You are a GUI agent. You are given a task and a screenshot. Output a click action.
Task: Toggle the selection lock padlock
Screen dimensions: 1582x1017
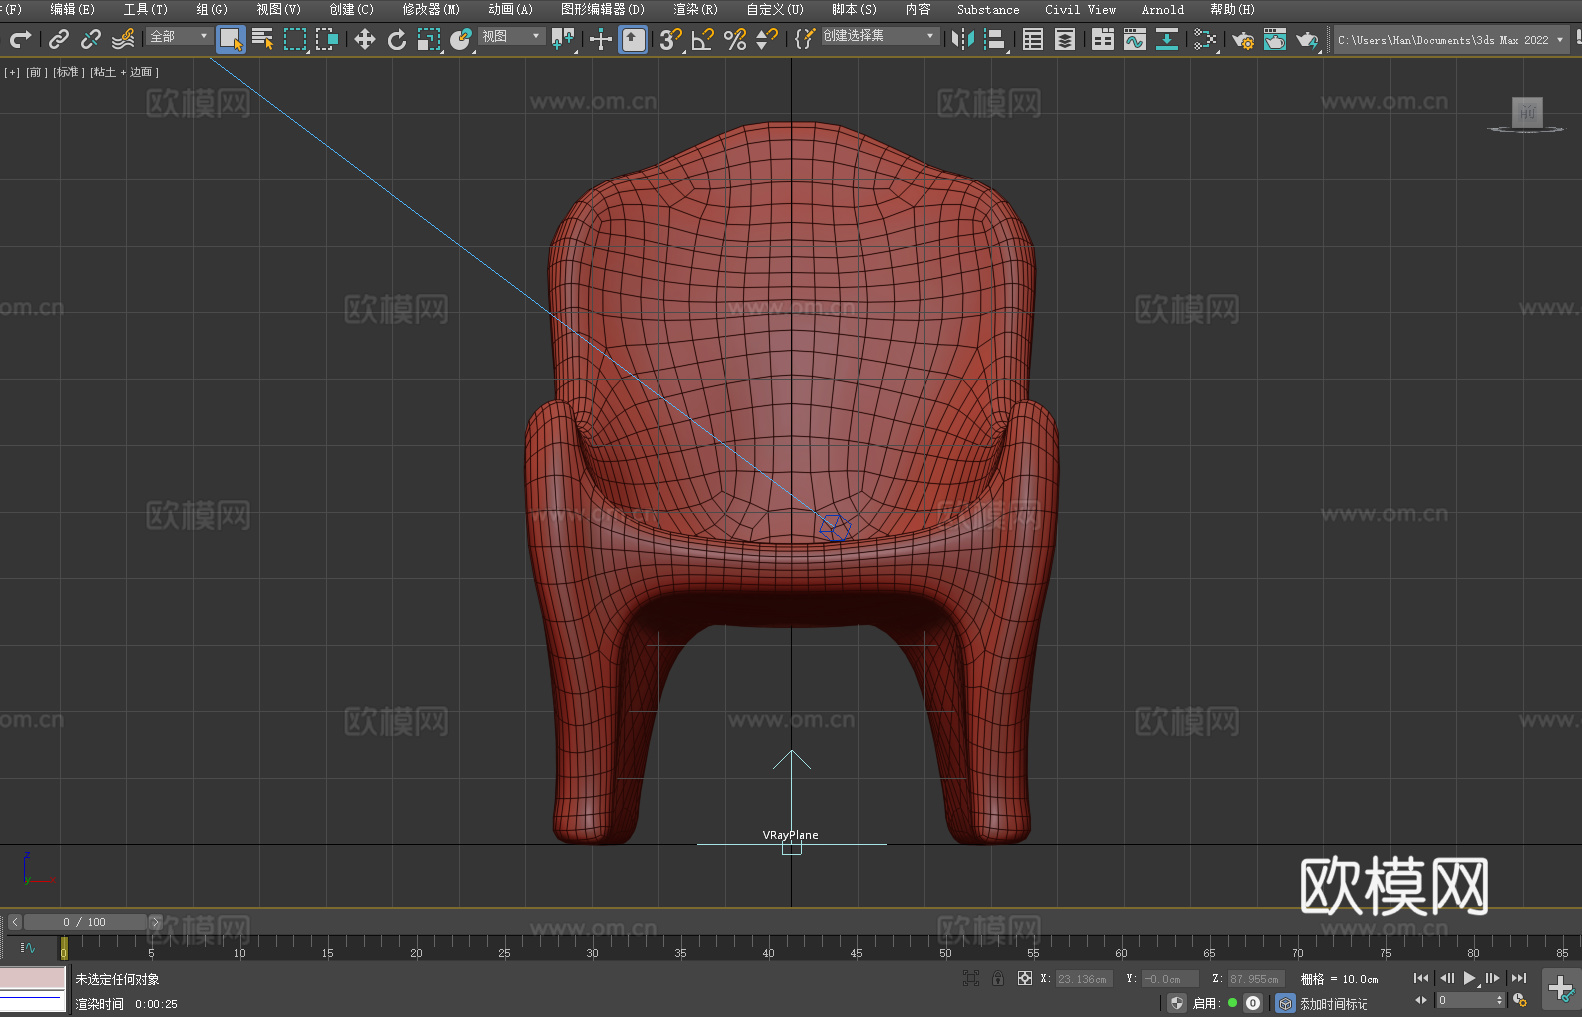[997, 978]
